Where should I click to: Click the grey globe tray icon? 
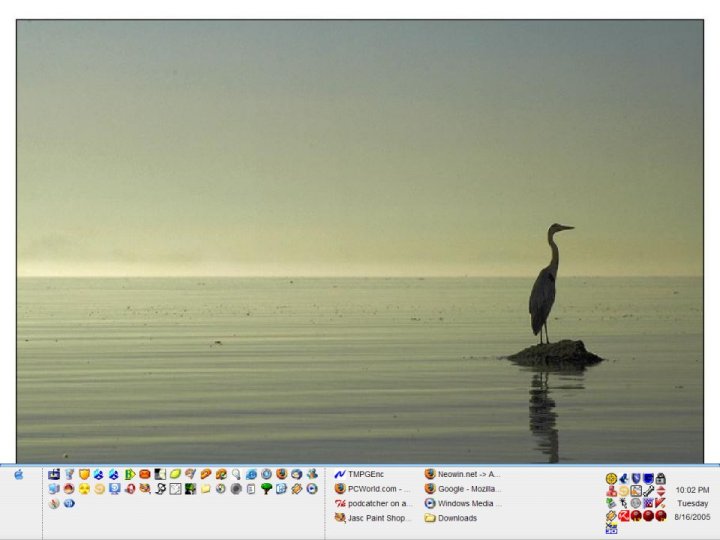pos(636,503)
